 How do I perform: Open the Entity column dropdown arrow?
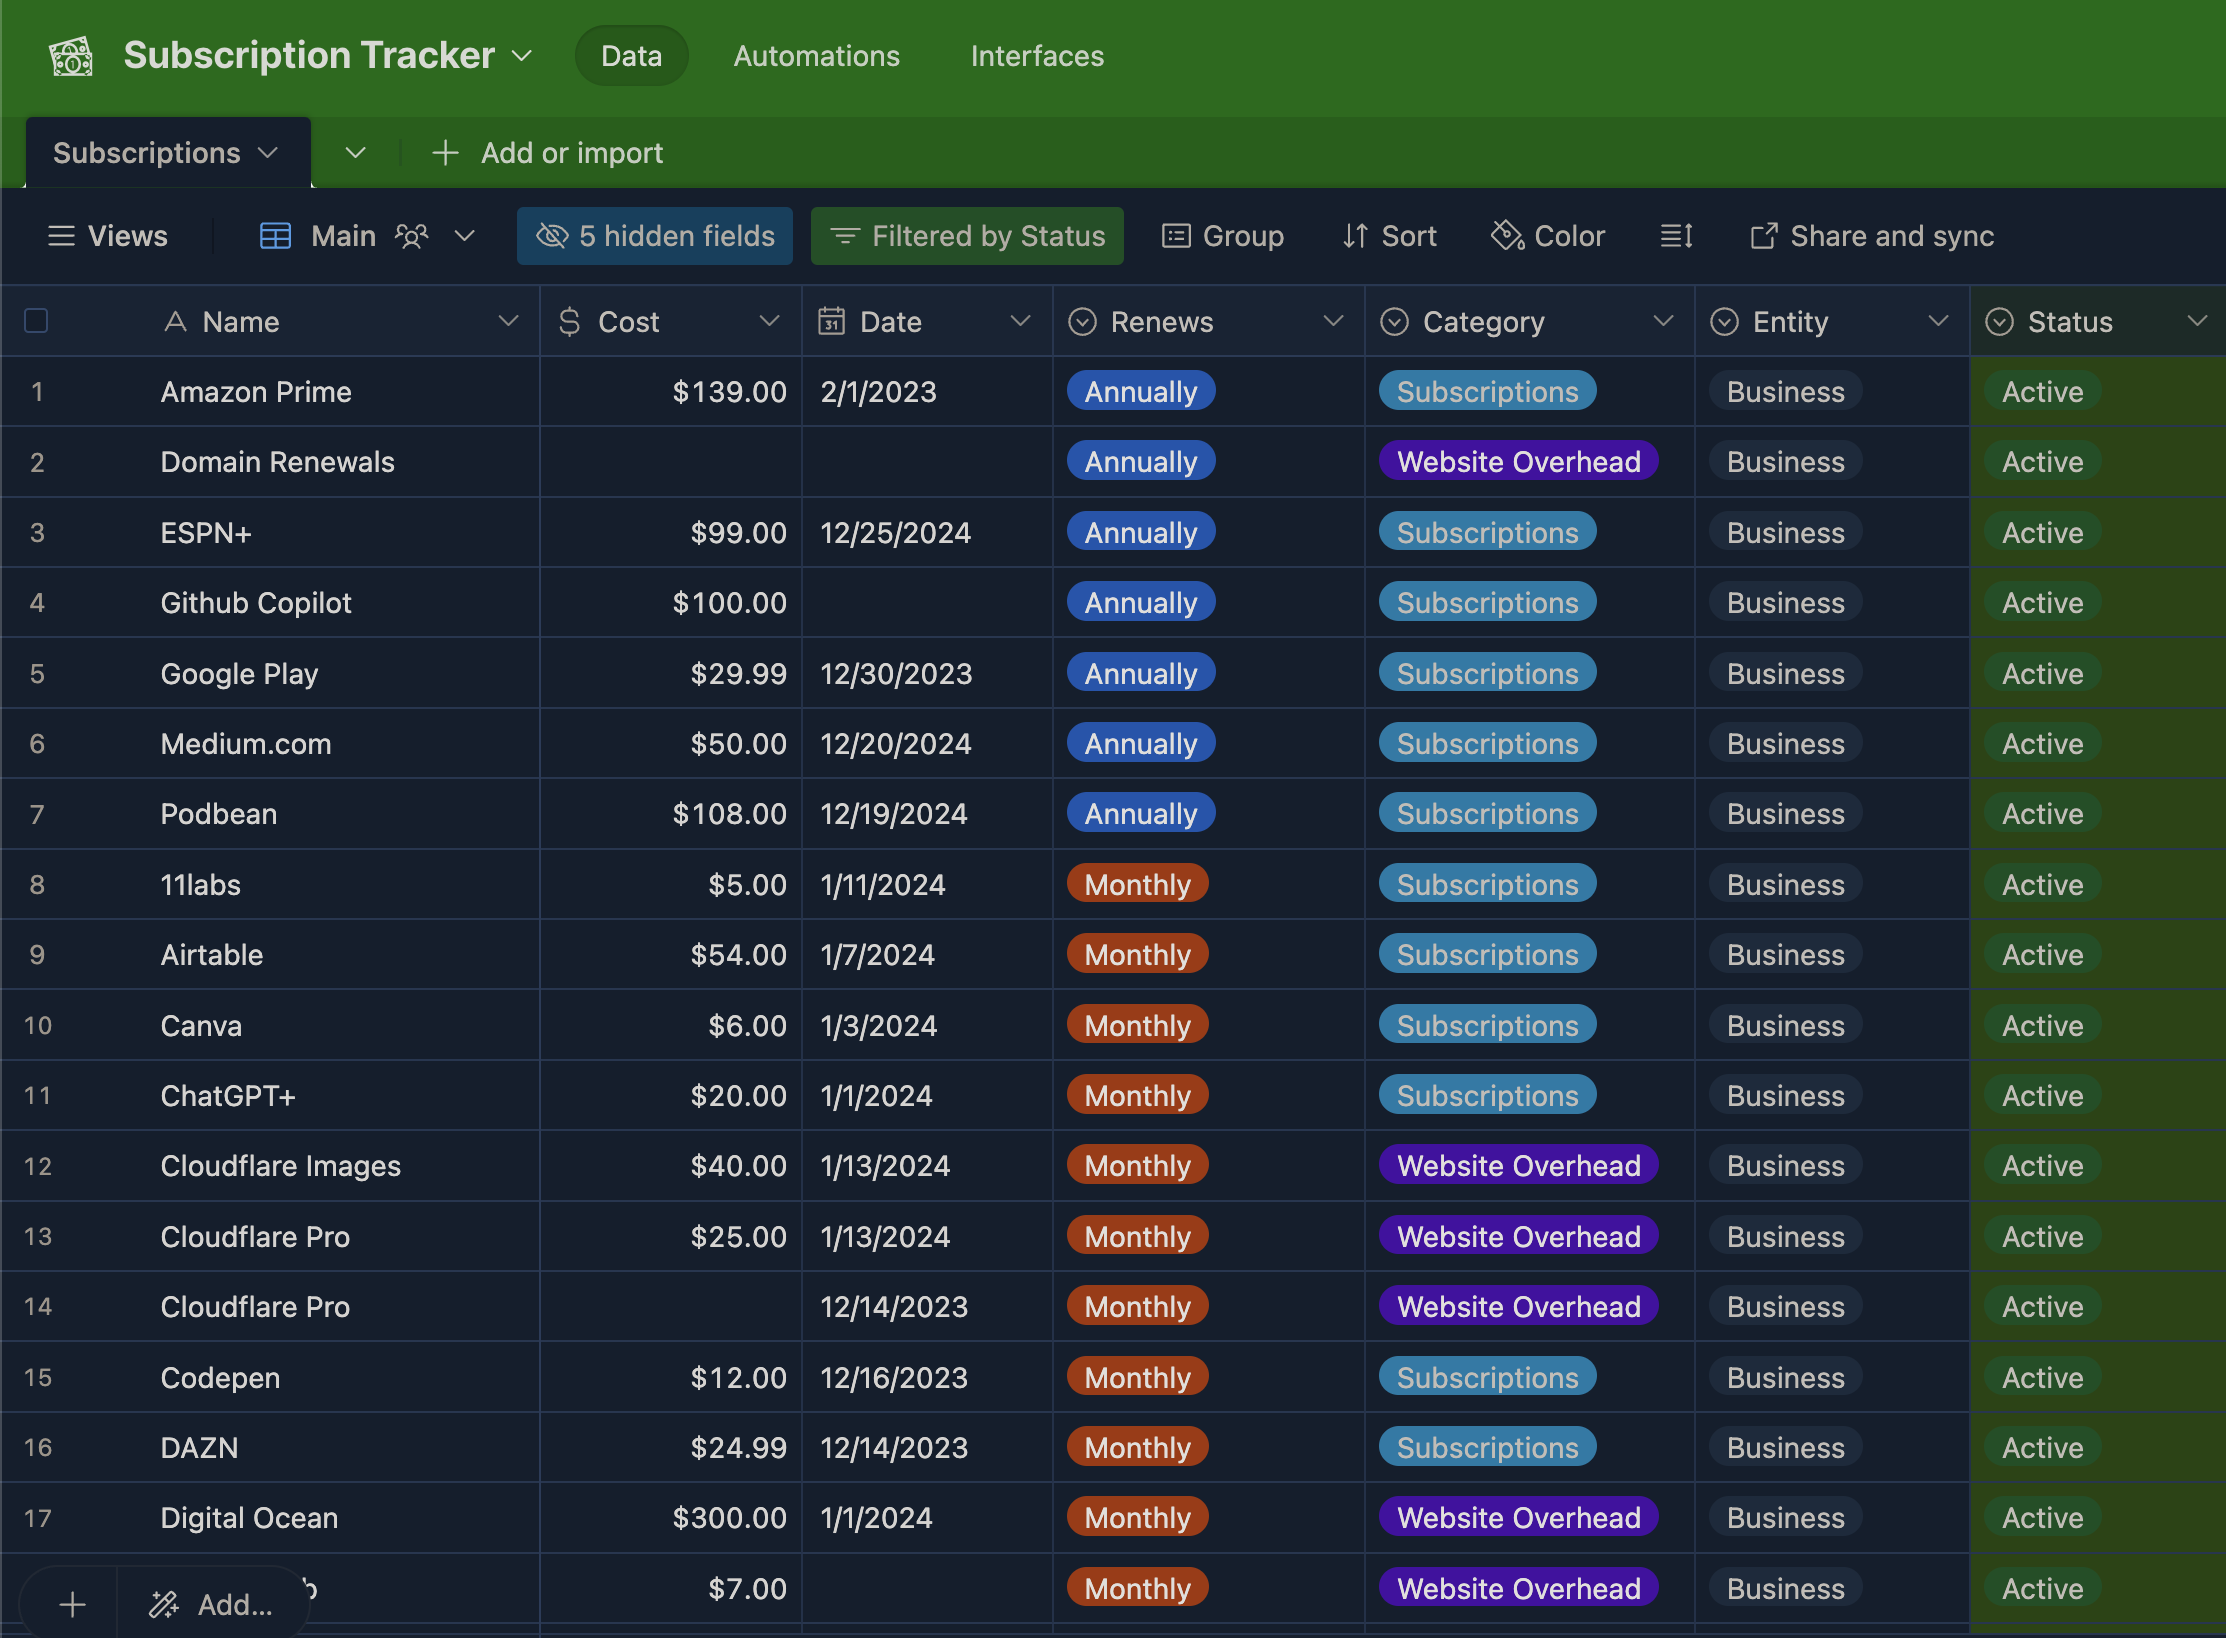click(x=1938, y=321)
